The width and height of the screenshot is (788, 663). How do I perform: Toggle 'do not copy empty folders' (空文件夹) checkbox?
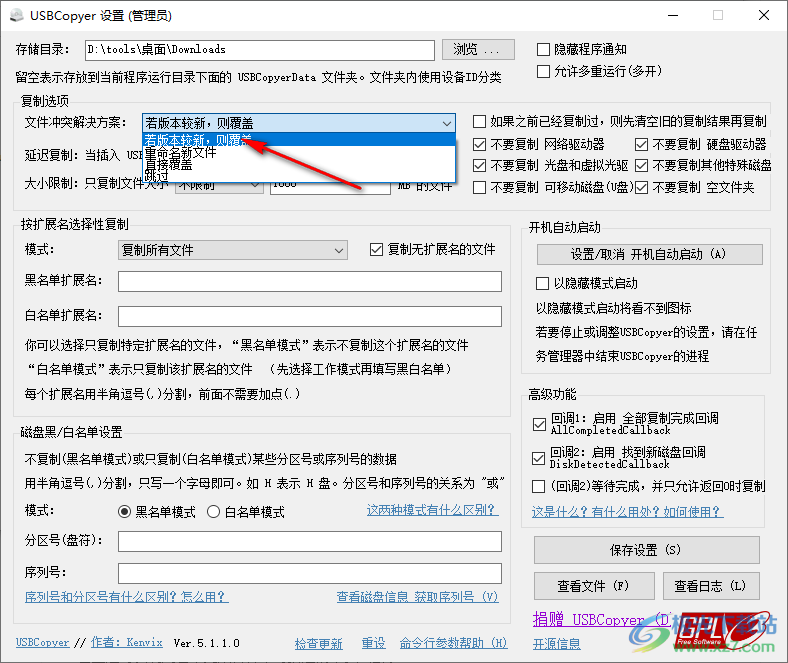point(641,187)
